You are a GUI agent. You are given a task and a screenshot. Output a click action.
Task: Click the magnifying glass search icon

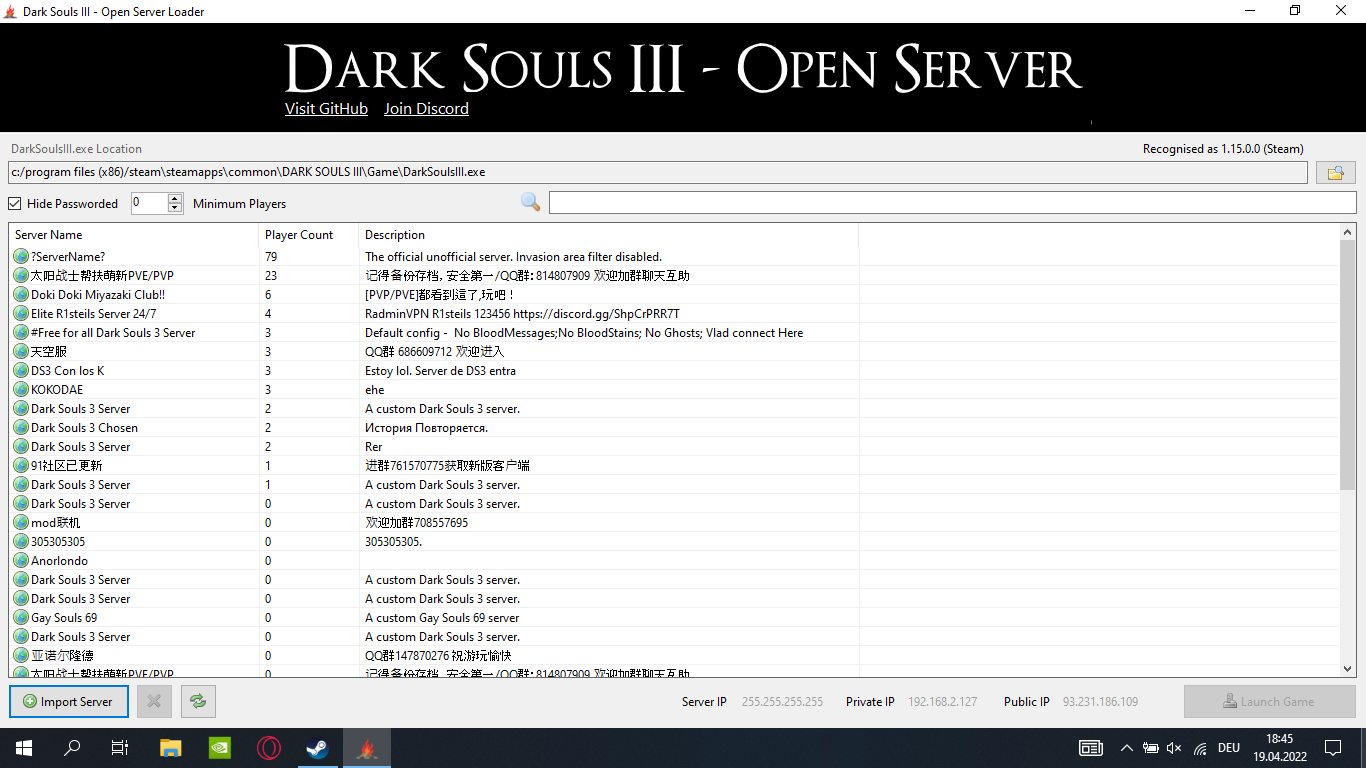point(530,203)
